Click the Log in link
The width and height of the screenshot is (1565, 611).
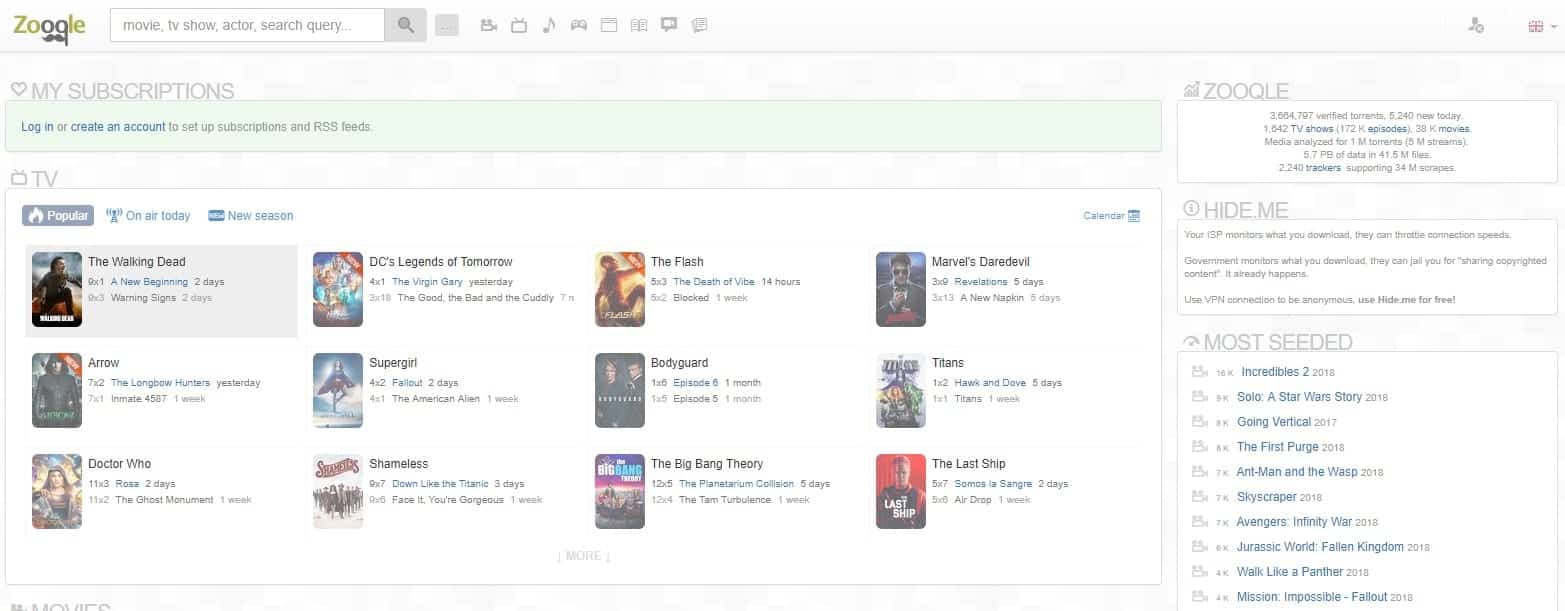pyautogui.click(x=37, y=127)
